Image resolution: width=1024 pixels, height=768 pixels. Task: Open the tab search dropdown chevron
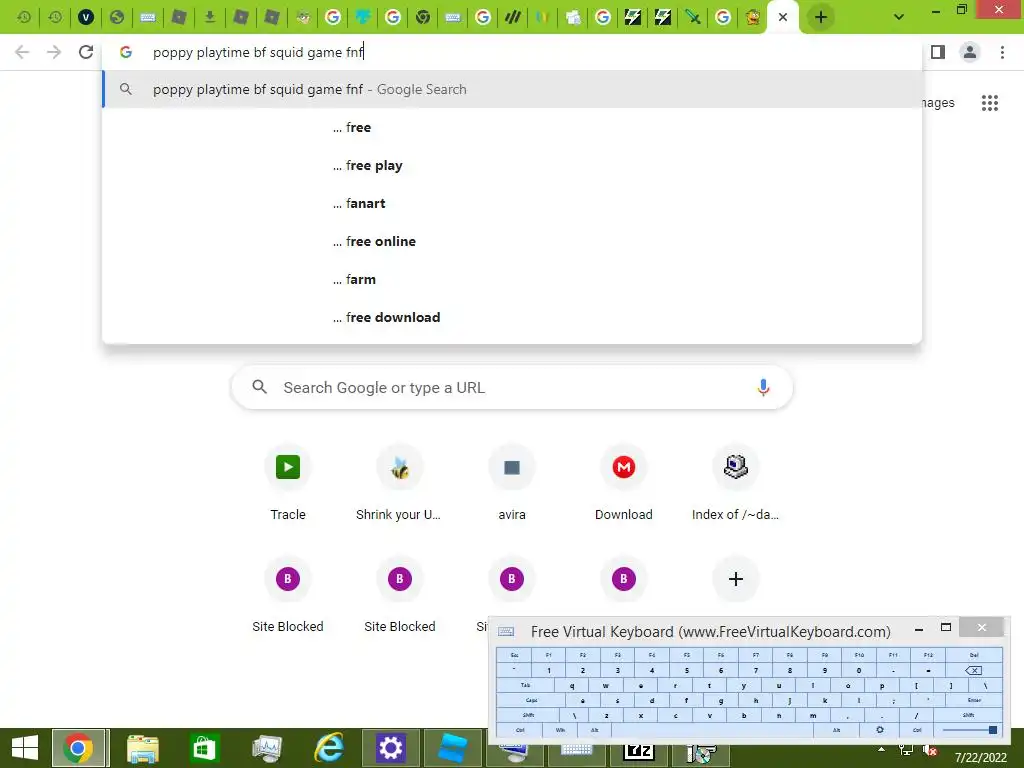899,17
